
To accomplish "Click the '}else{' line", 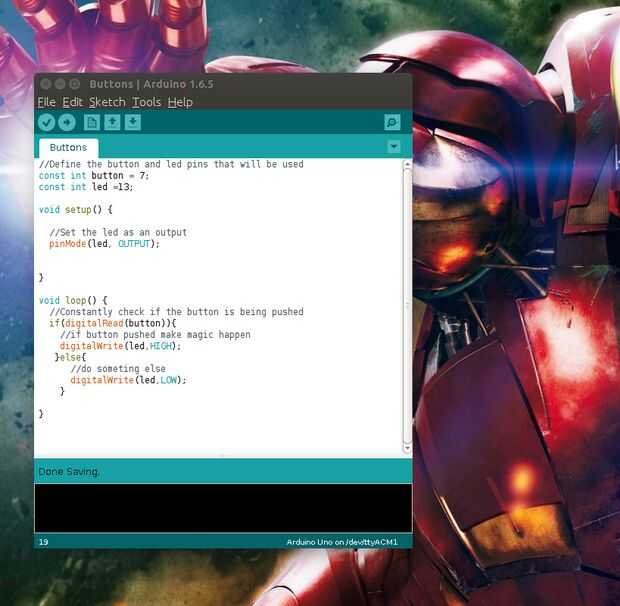I will (x=70, y=357).
